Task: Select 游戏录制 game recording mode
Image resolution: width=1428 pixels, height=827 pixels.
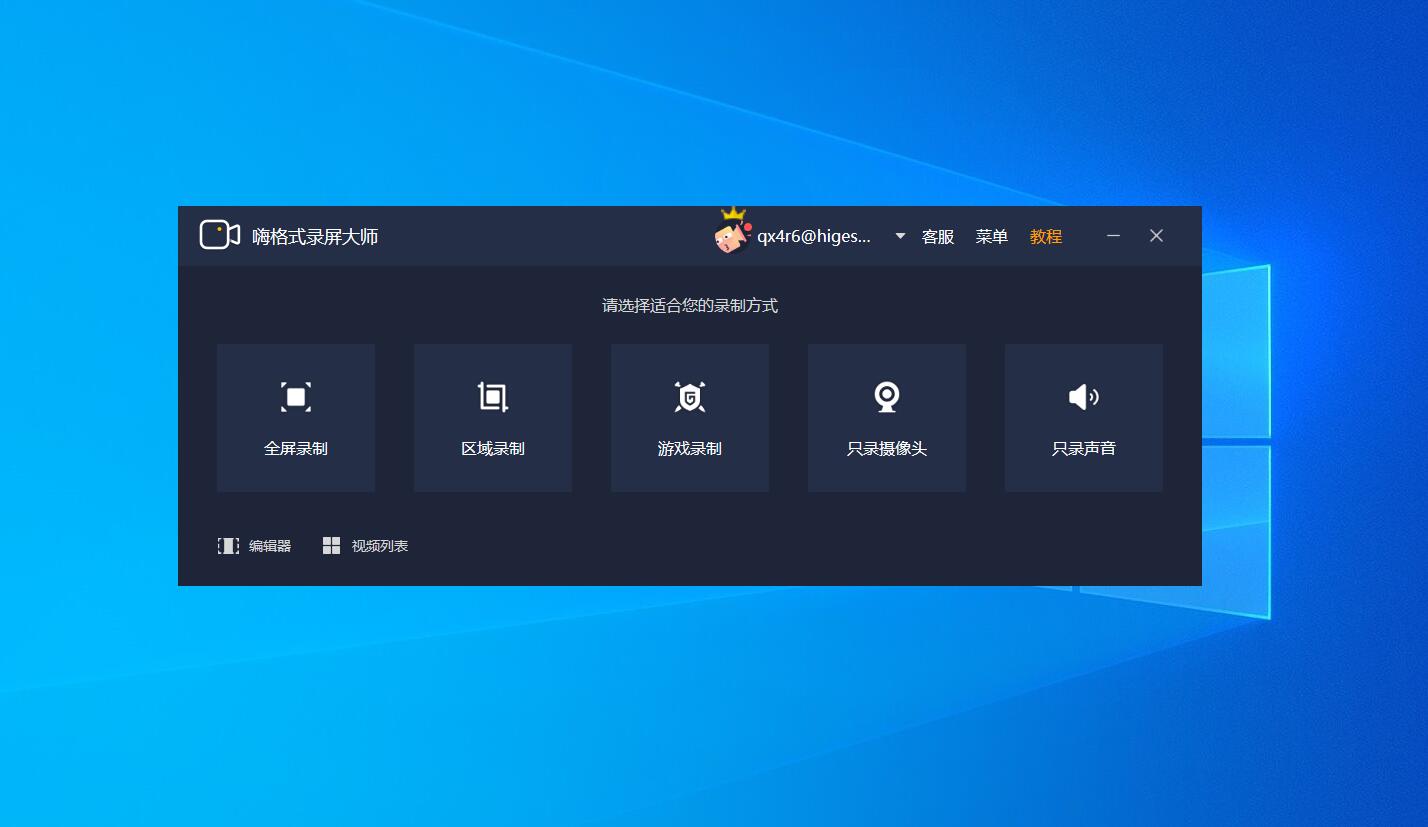Action: 690,418
